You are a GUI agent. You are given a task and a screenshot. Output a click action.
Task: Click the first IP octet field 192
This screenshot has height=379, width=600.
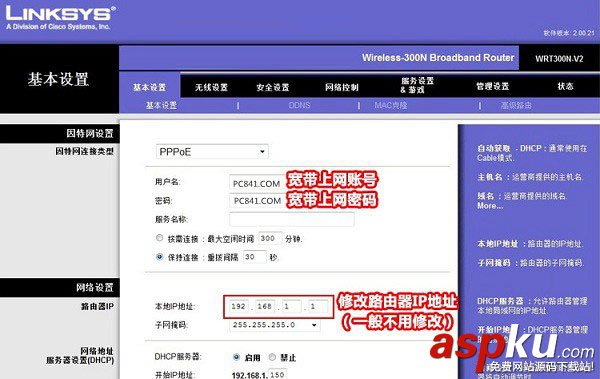tap(239, 306)
